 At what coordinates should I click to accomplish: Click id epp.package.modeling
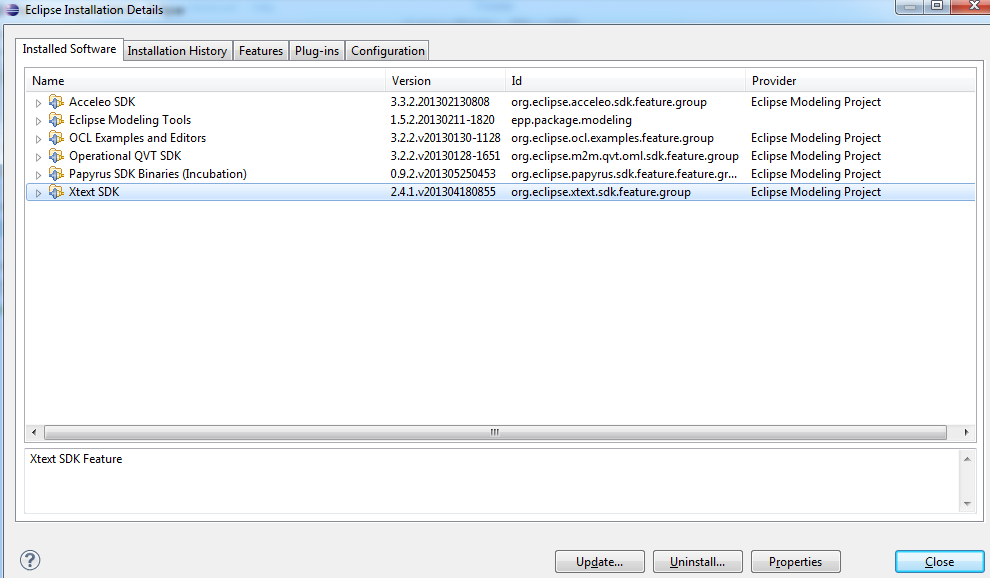tap(571, 120)
